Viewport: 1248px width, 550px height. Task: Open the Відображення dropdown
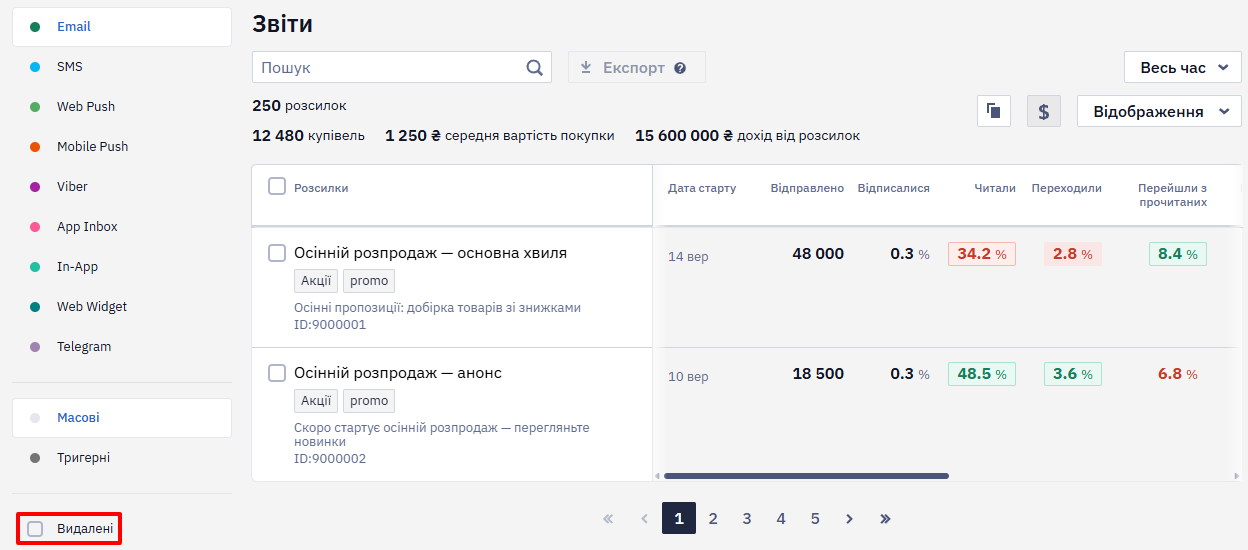pyautogui.click(x=1159, y=111)
